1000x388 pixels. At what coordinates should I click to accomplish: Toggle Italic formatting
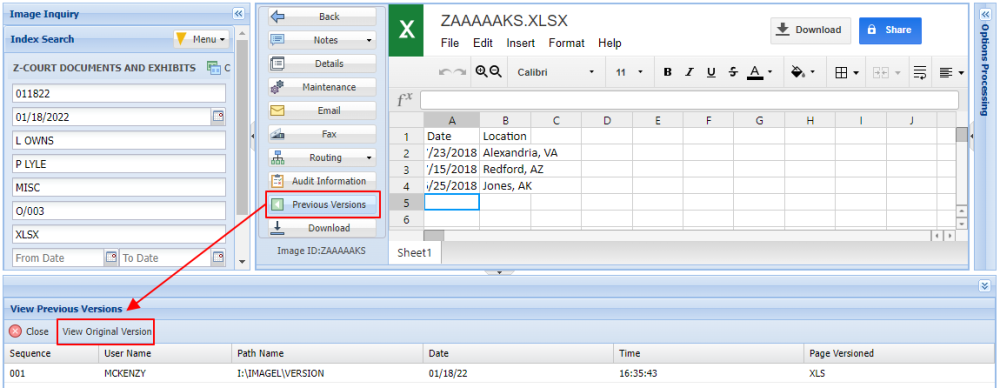pos(689,72)
